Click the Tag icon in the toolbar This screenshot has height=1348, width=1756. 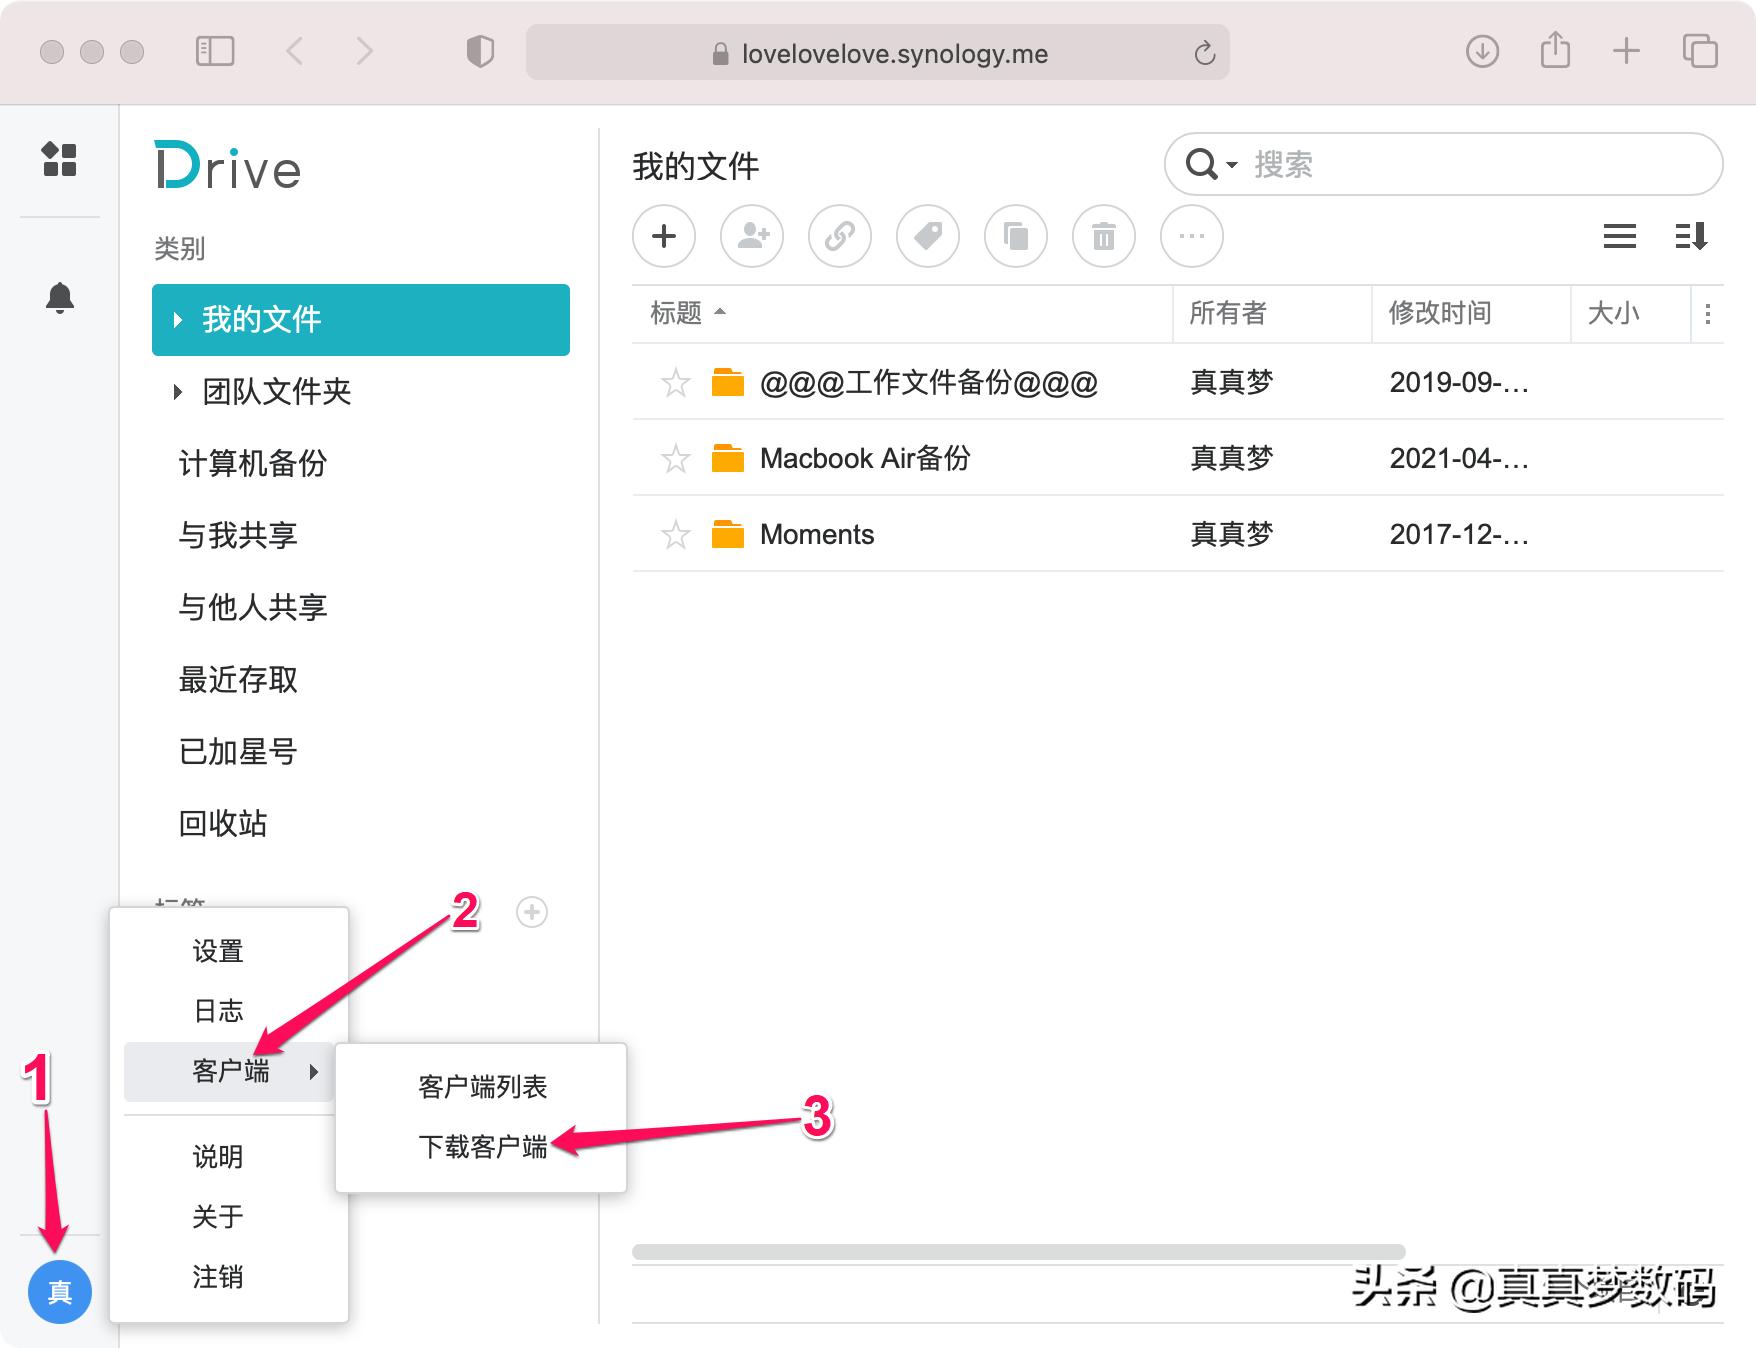pos(928,237)
